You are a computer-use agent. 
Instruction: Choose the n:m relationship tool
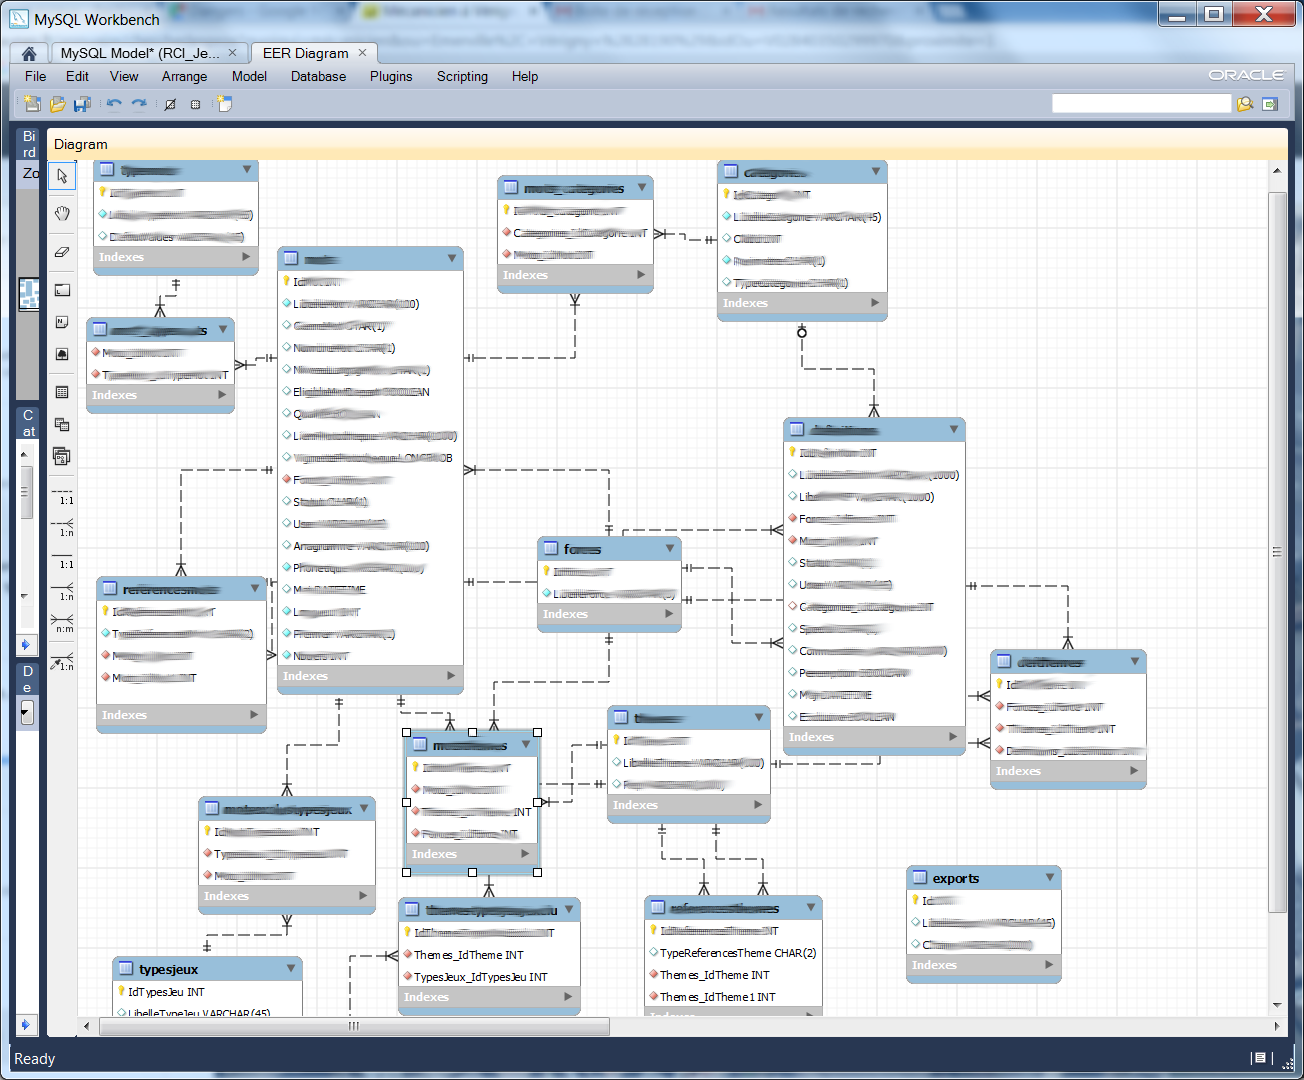point(63,624)
